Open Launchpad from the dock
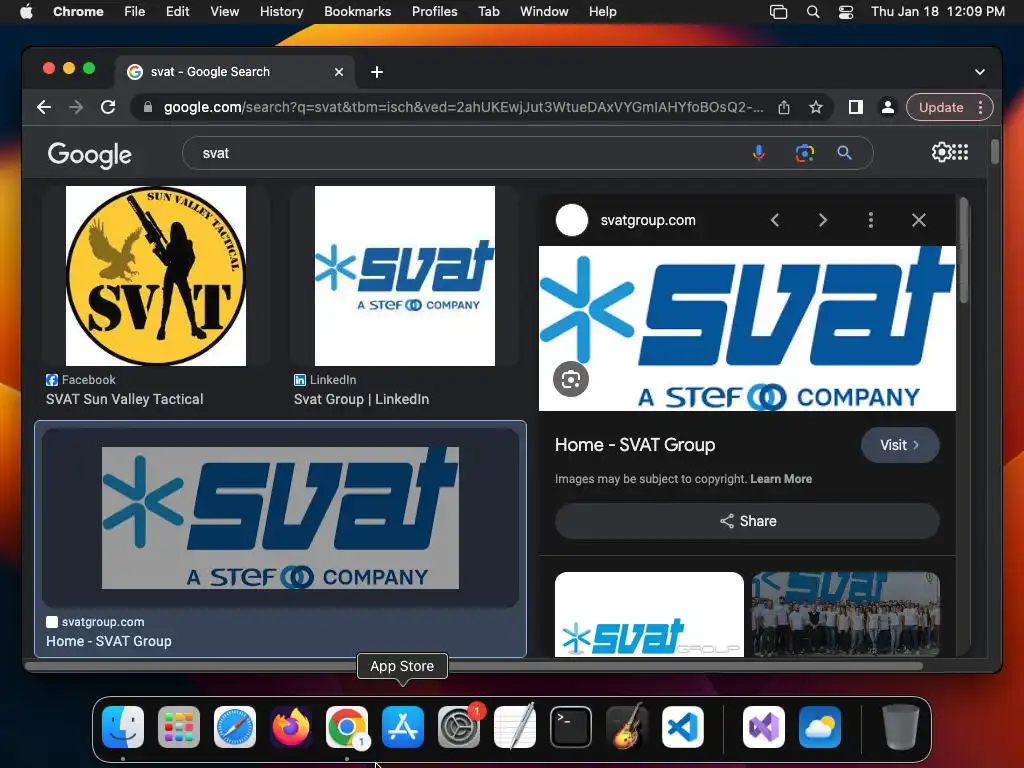This screenshot has width=1024, height=768. click(x=179, y=727)
